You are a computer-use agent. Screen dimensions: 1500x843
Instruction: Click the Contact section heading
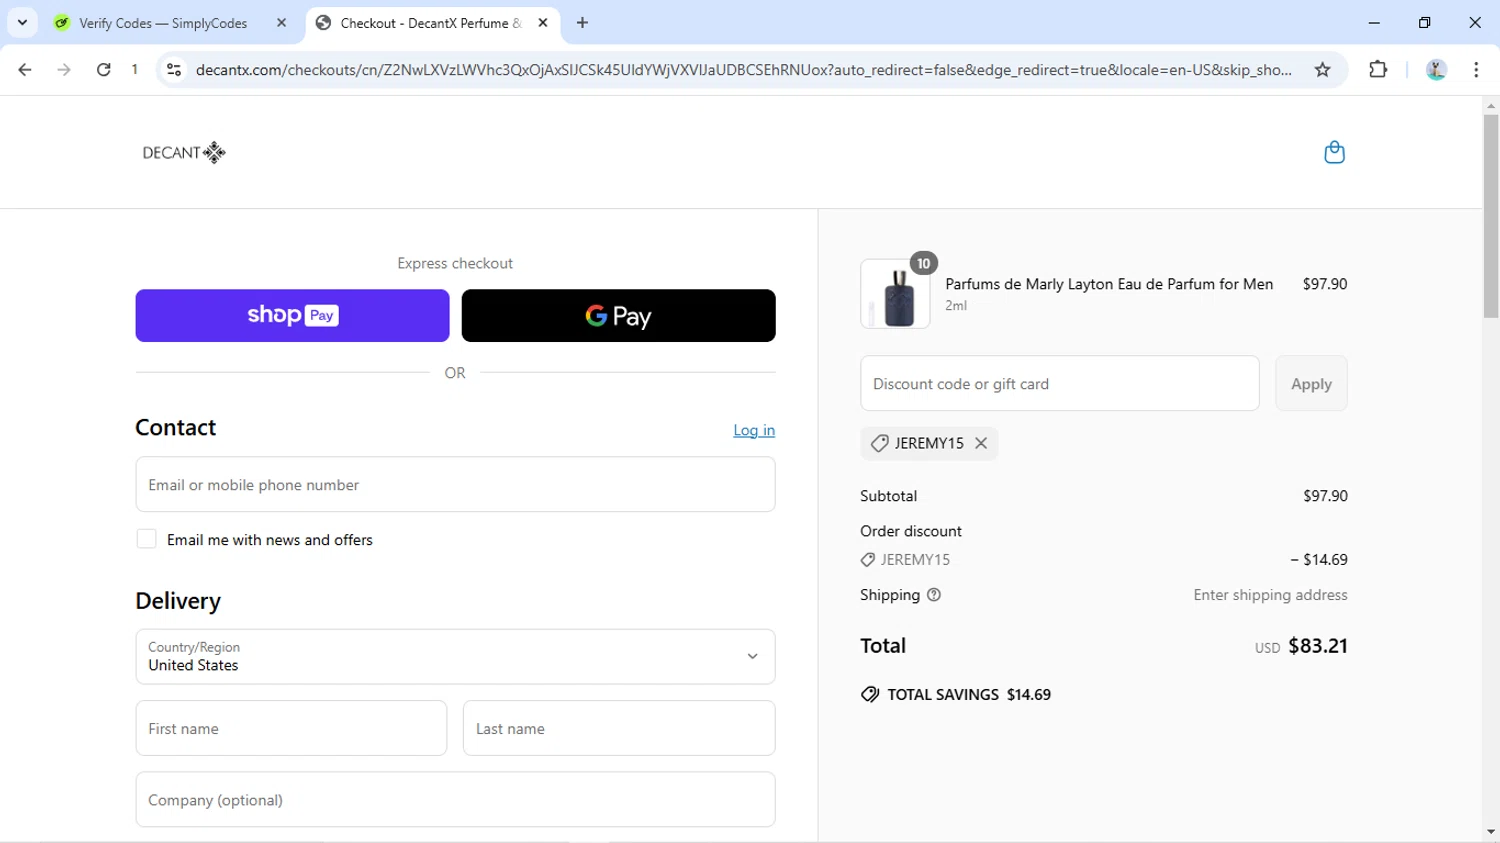pos(176,427)
